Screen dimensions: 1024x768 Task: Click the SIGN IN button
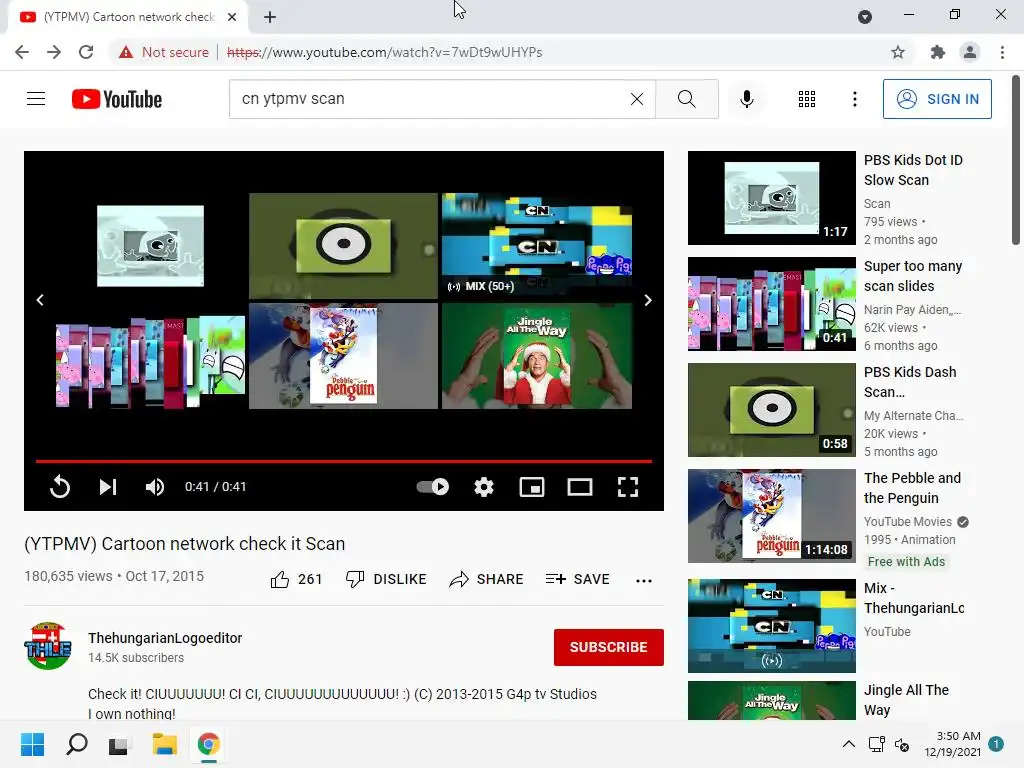click(x=937, y=99)
